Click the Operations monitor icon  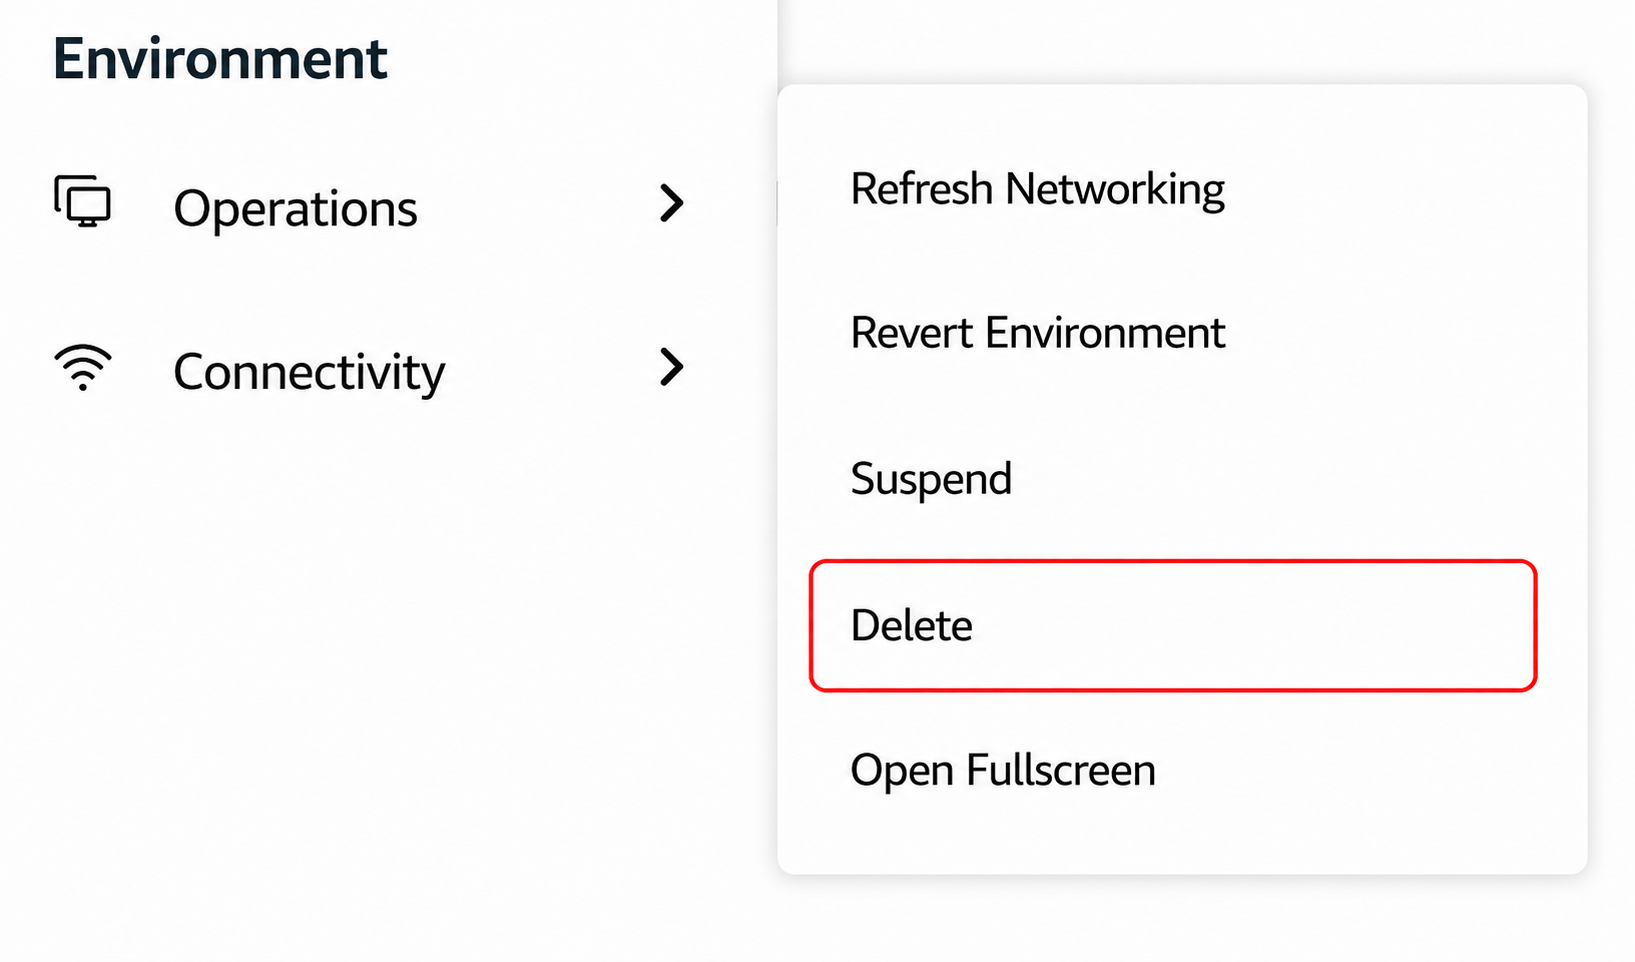click(x=82, y=202)
